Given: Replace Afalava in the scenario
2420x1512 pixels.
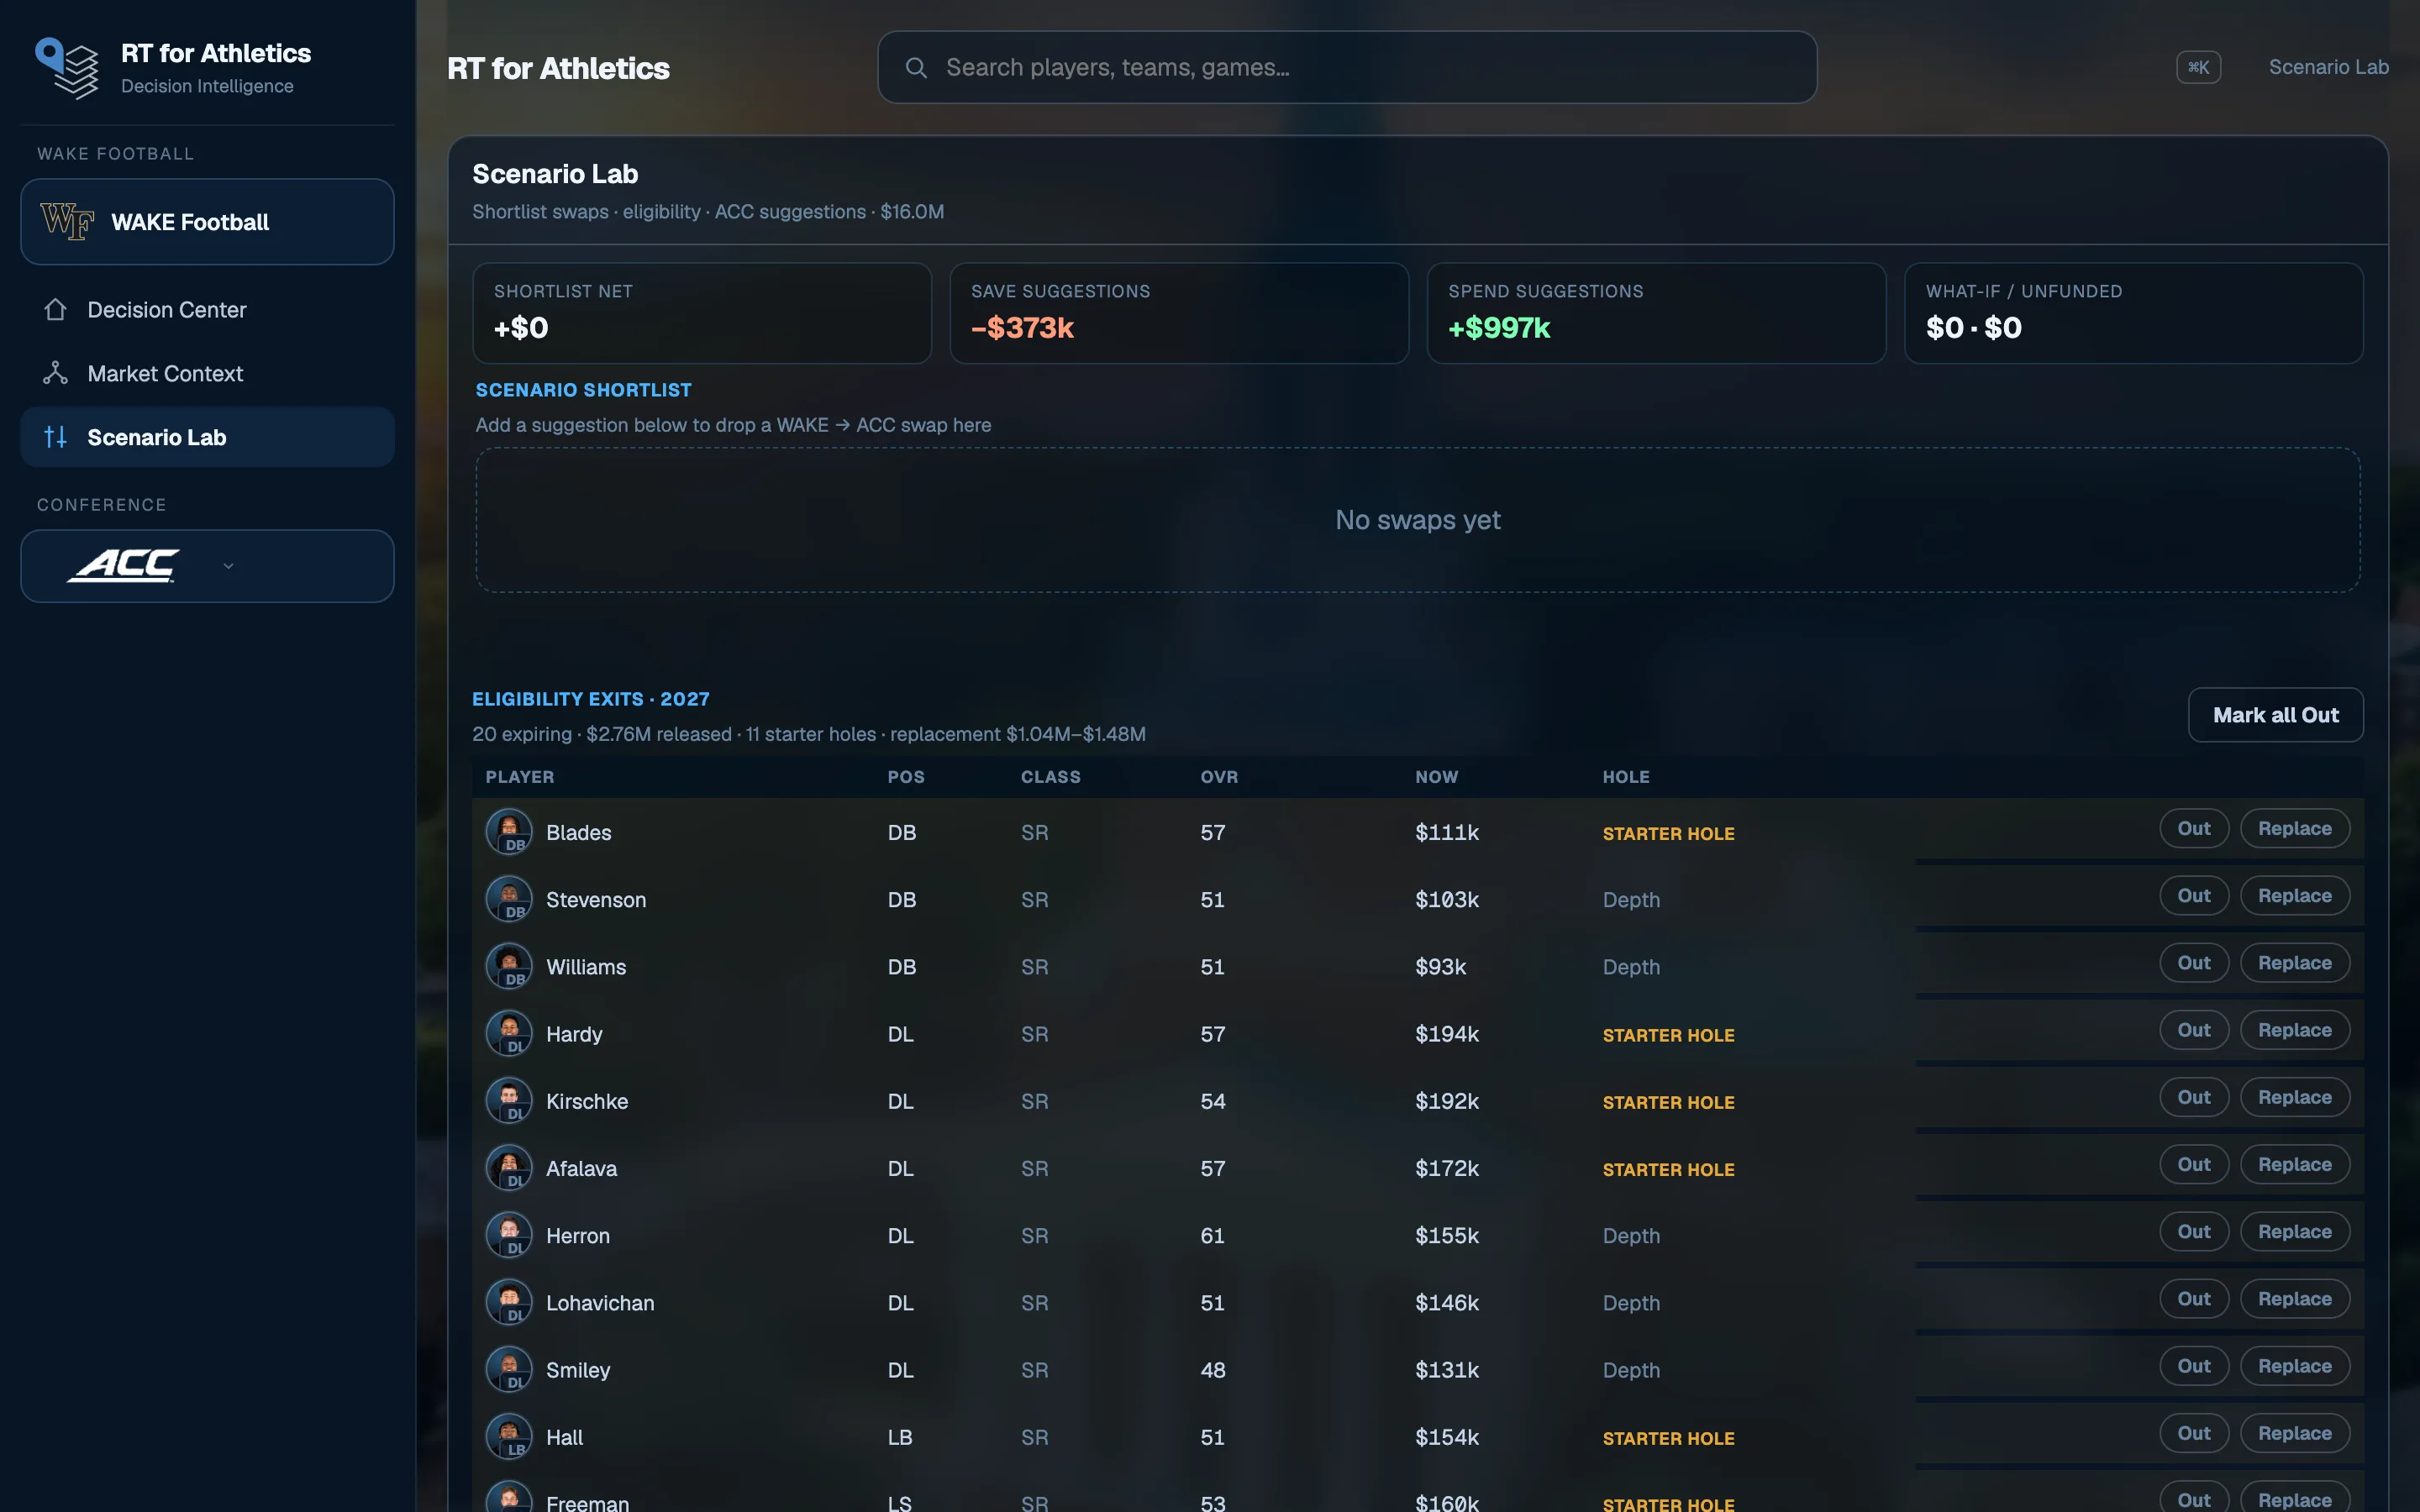Looking at the screenshot, I should [x=2294, y=1164].
